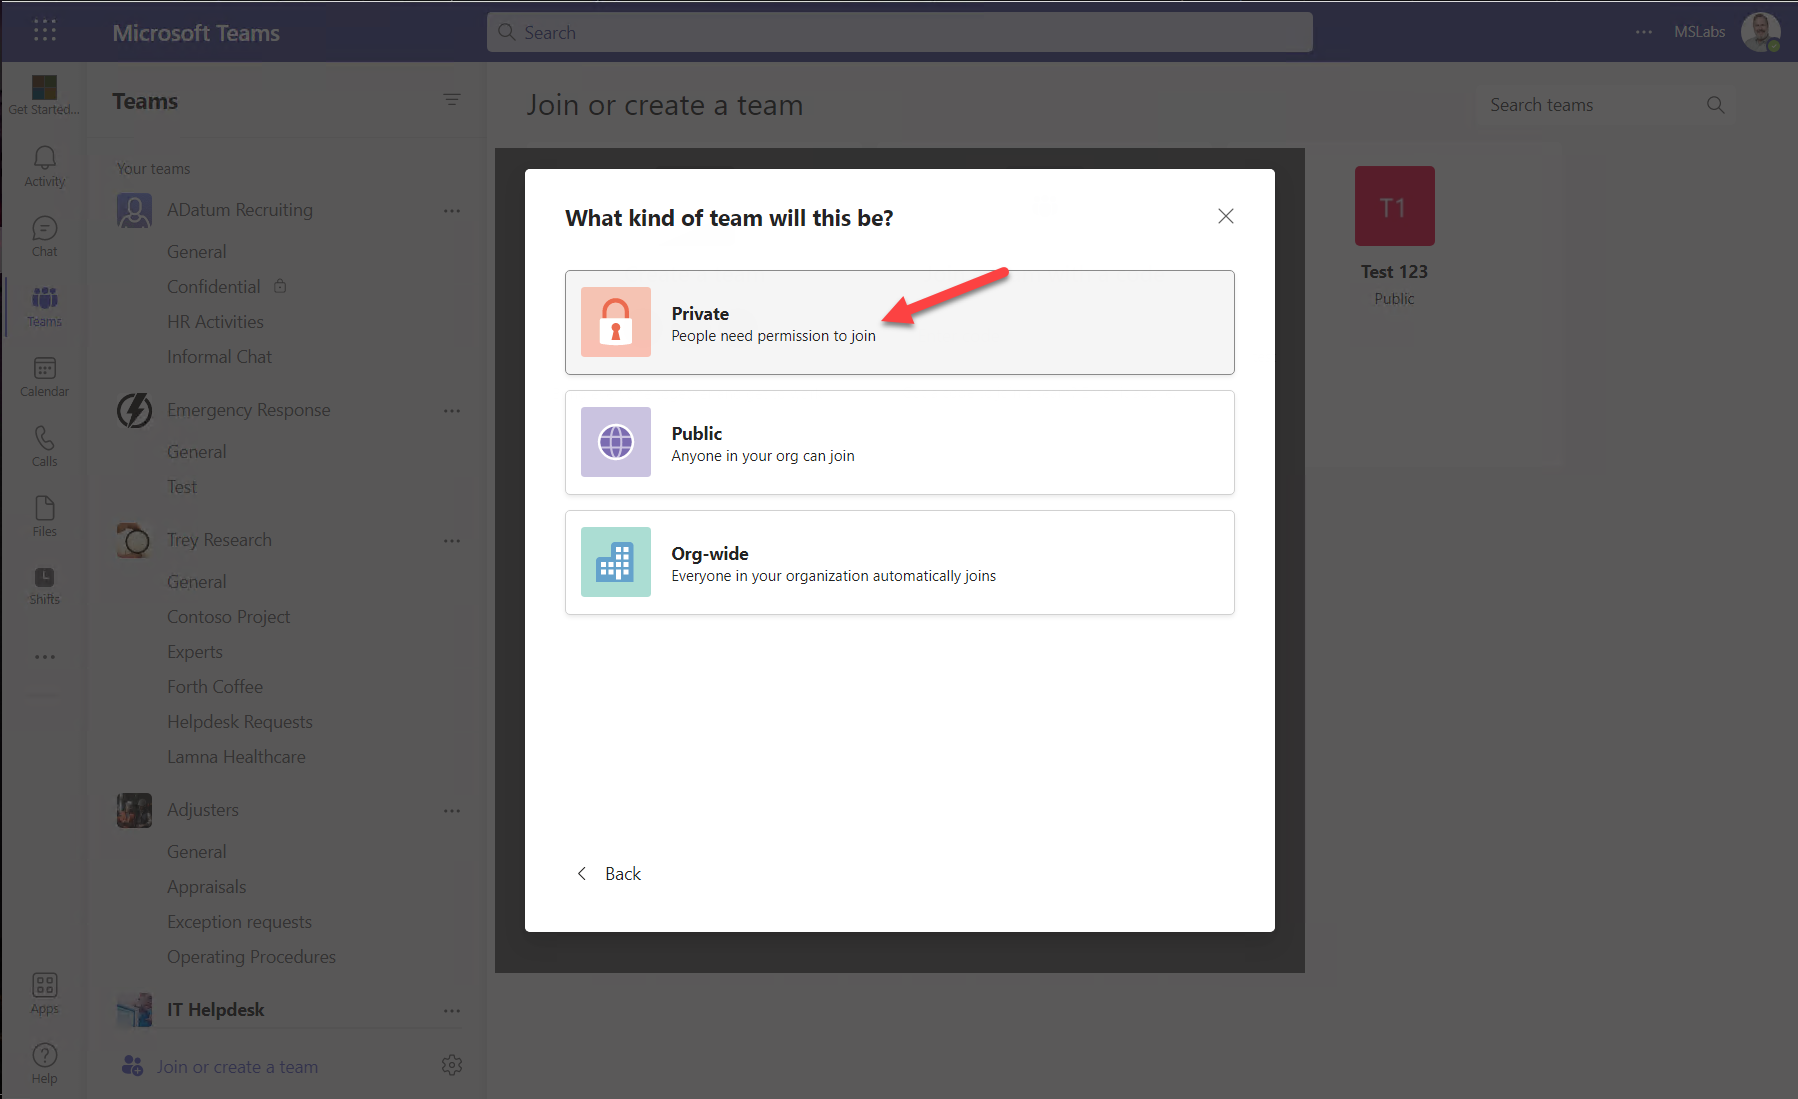1798x1099 pixels.
Task: Open more options for Emergency Response
Action: coord(452,411)
